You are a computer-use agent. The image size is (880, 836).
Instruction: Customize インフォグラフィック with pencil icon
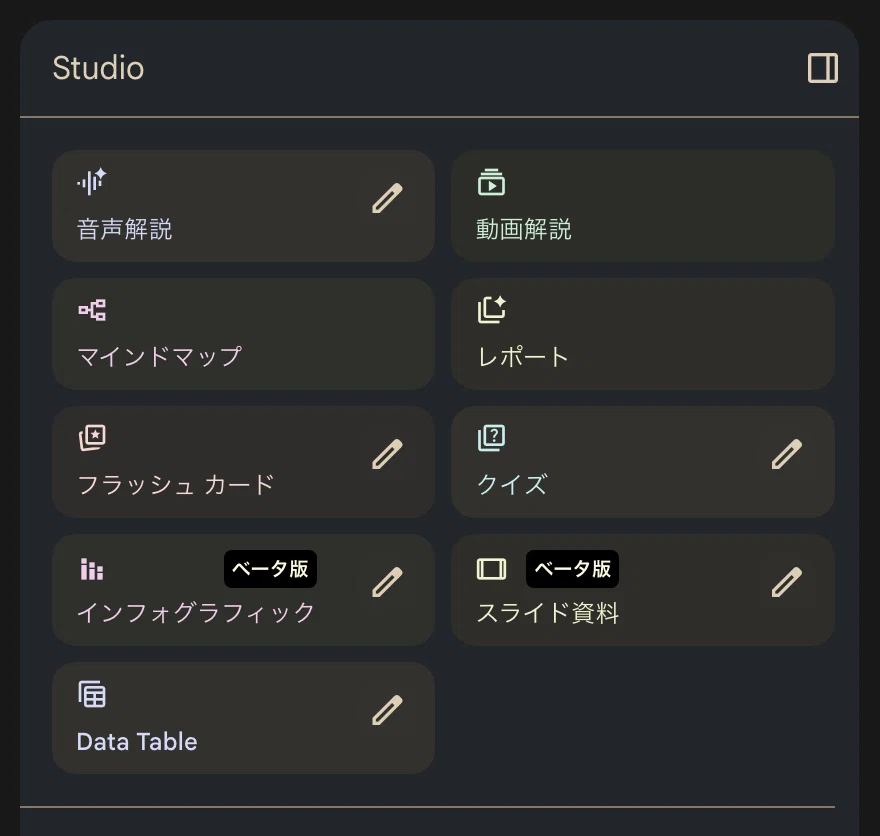pyautogui.click(x=387, y=582)
